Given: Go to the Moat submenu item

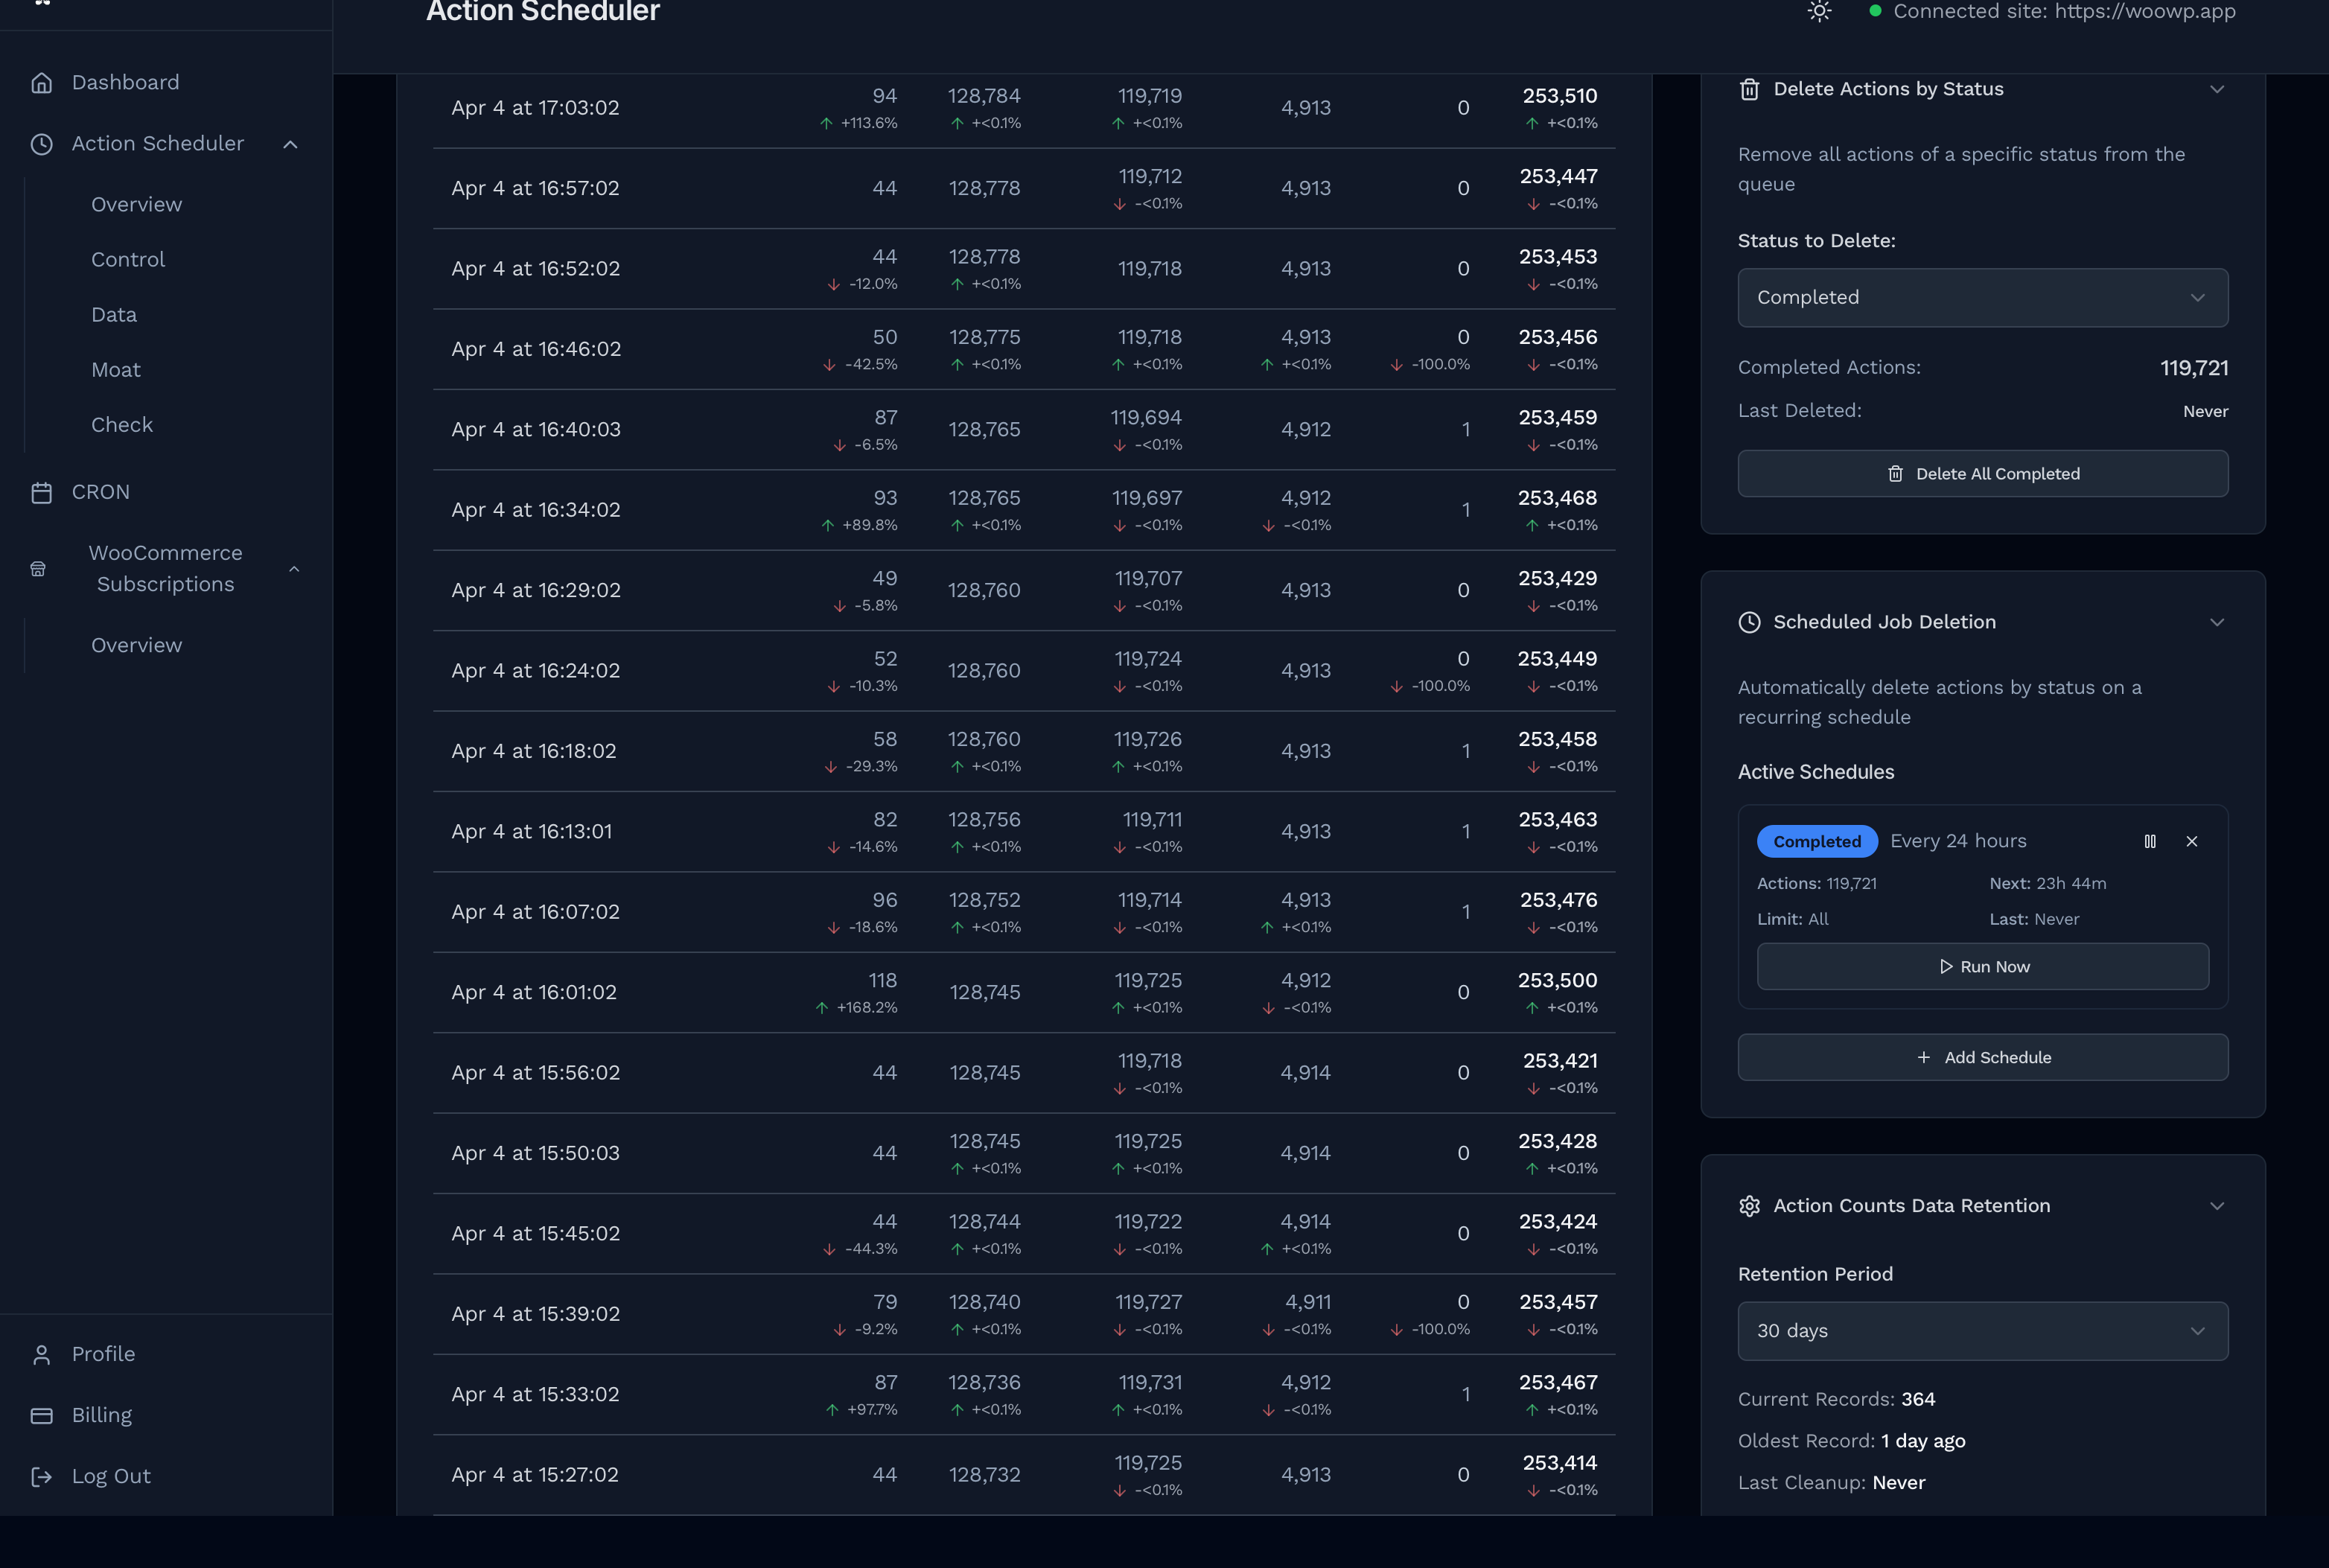Looking at the screenshot, I should point(116,369).
